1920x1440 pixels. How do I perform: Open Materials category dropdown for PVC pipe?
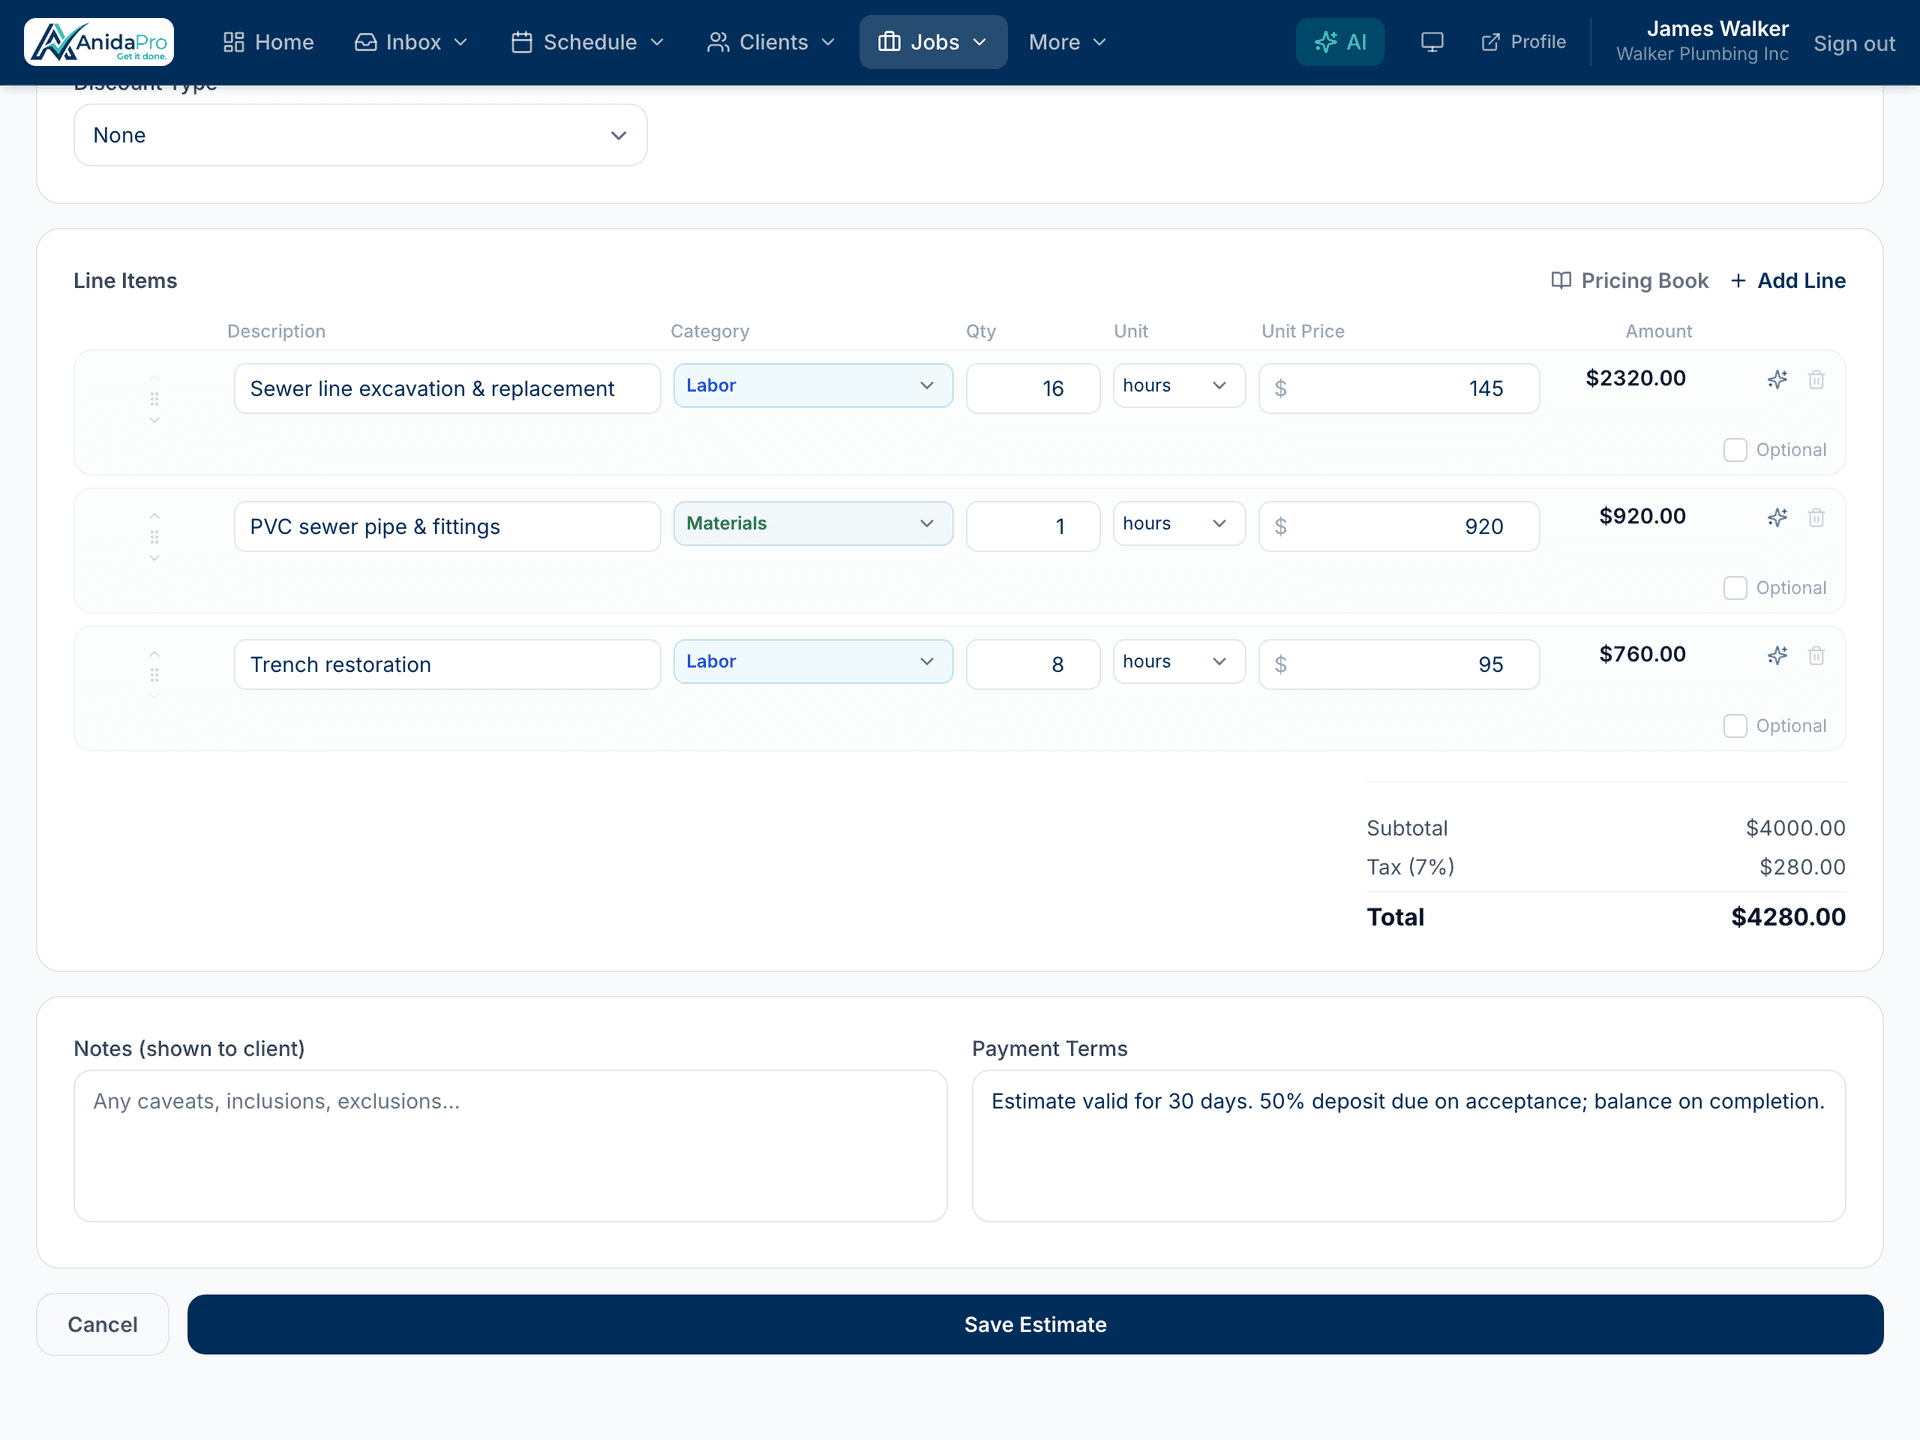point(813,524)
